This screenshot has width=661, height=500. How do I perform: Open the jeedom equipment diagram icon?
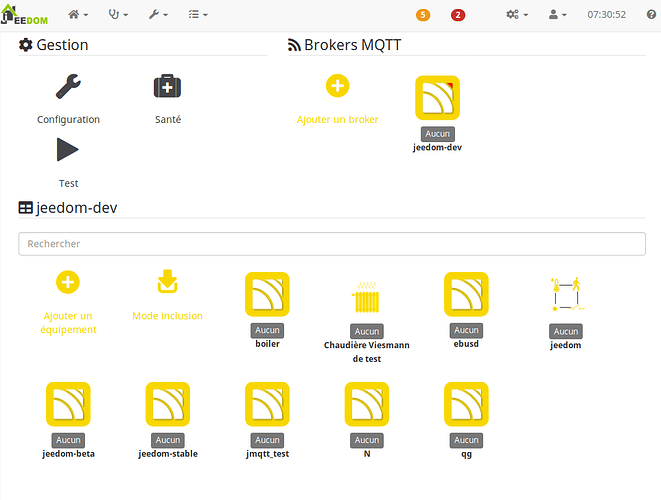tap(567, 294)
